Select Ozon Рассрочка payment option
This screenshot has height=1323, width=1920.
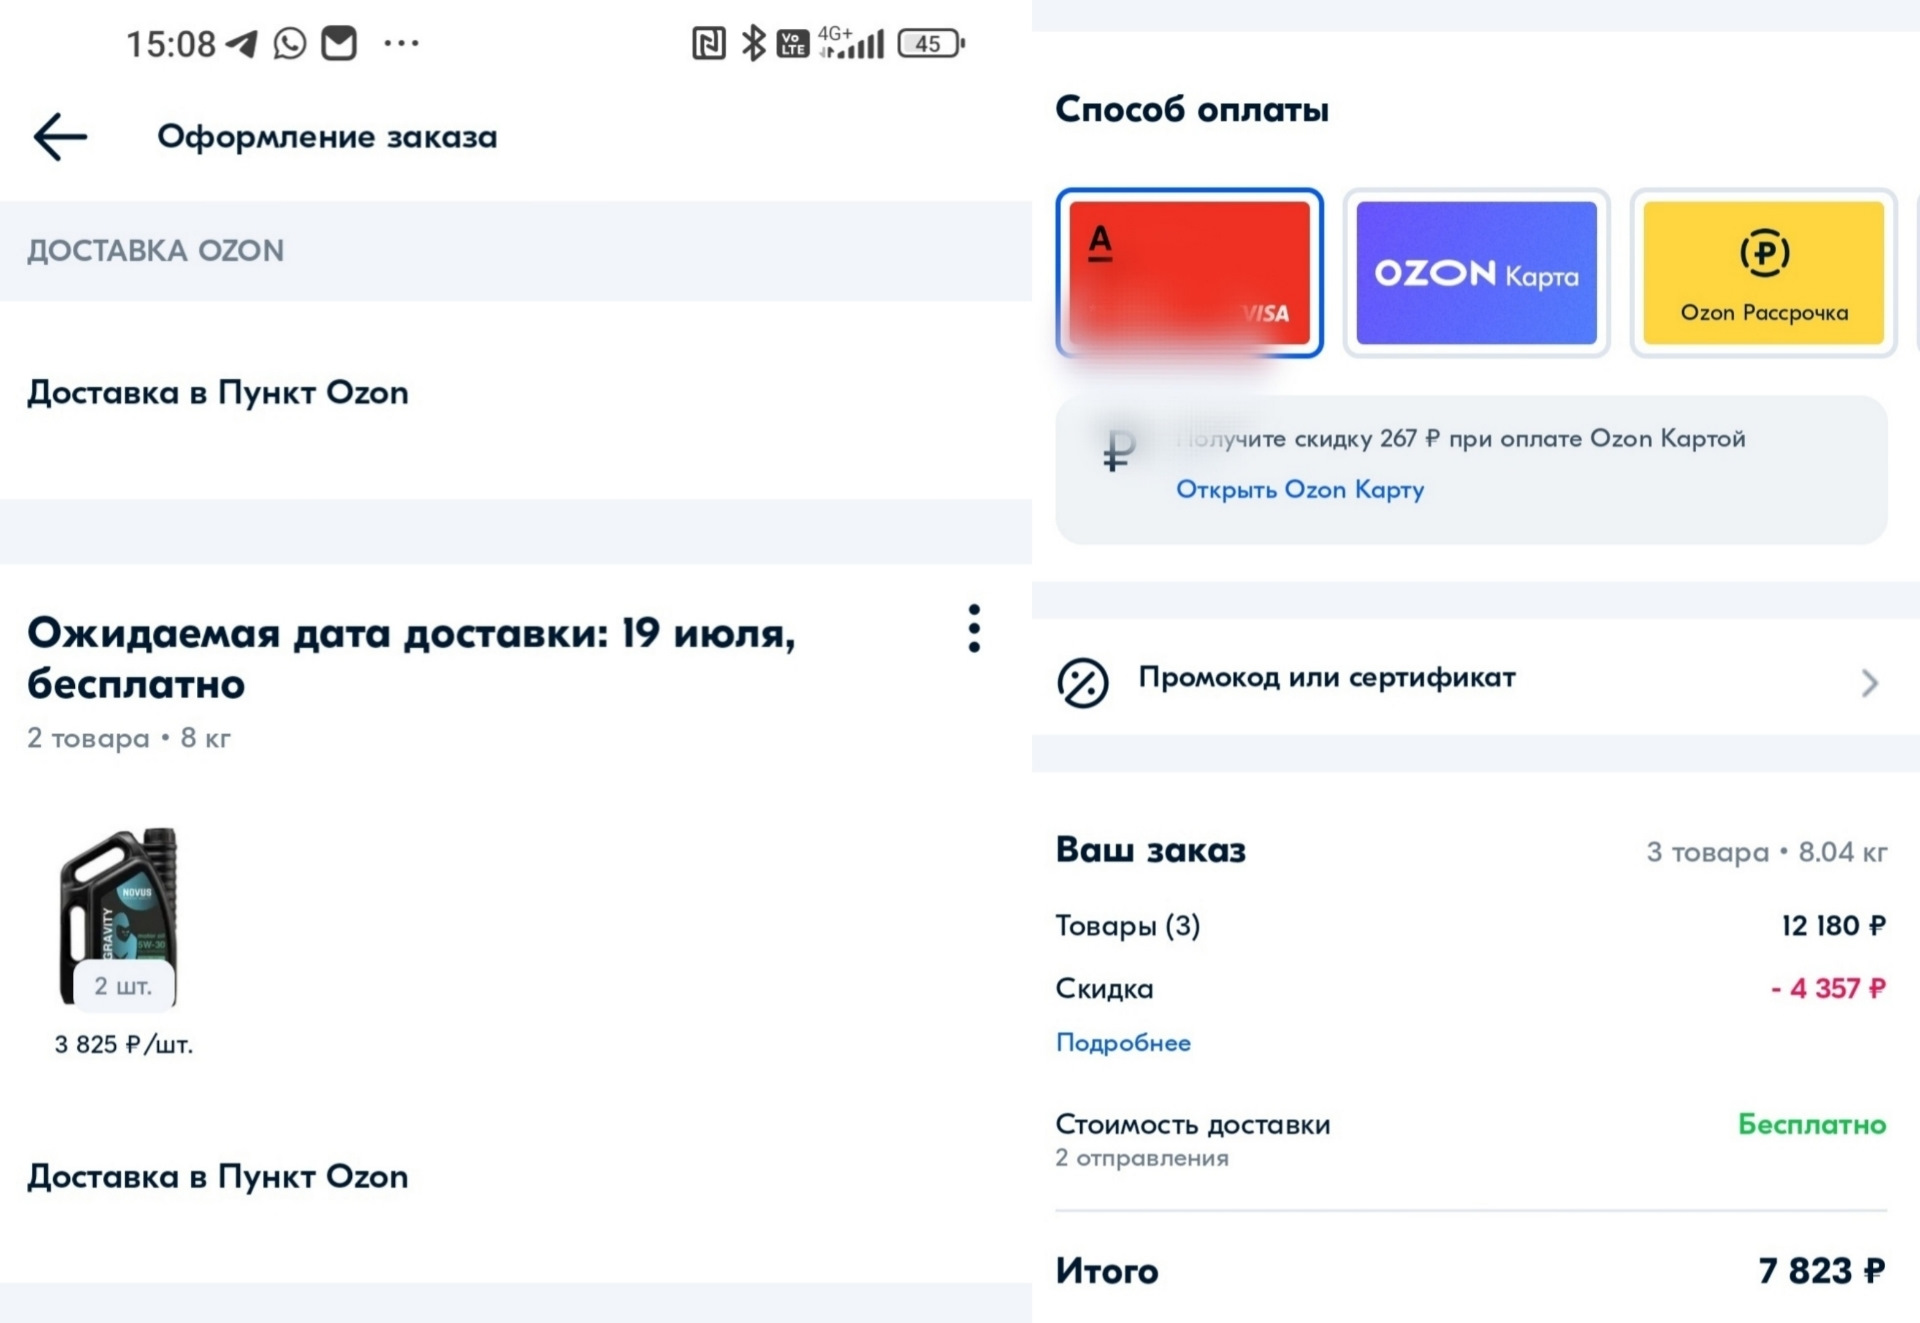(1763, 272)
